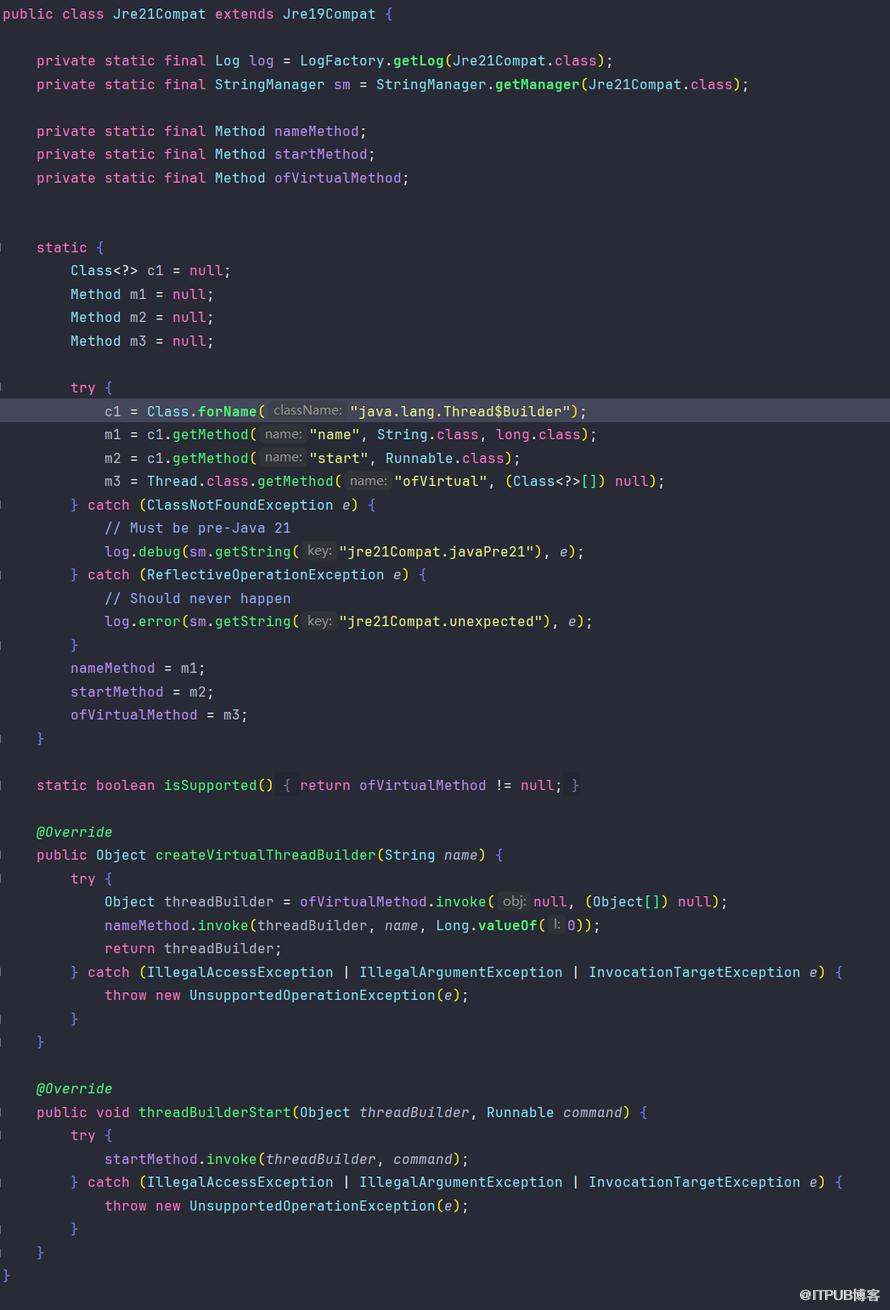Click log.error call
This screenshot has width=890, height=1310.
(x=142, y=621)
